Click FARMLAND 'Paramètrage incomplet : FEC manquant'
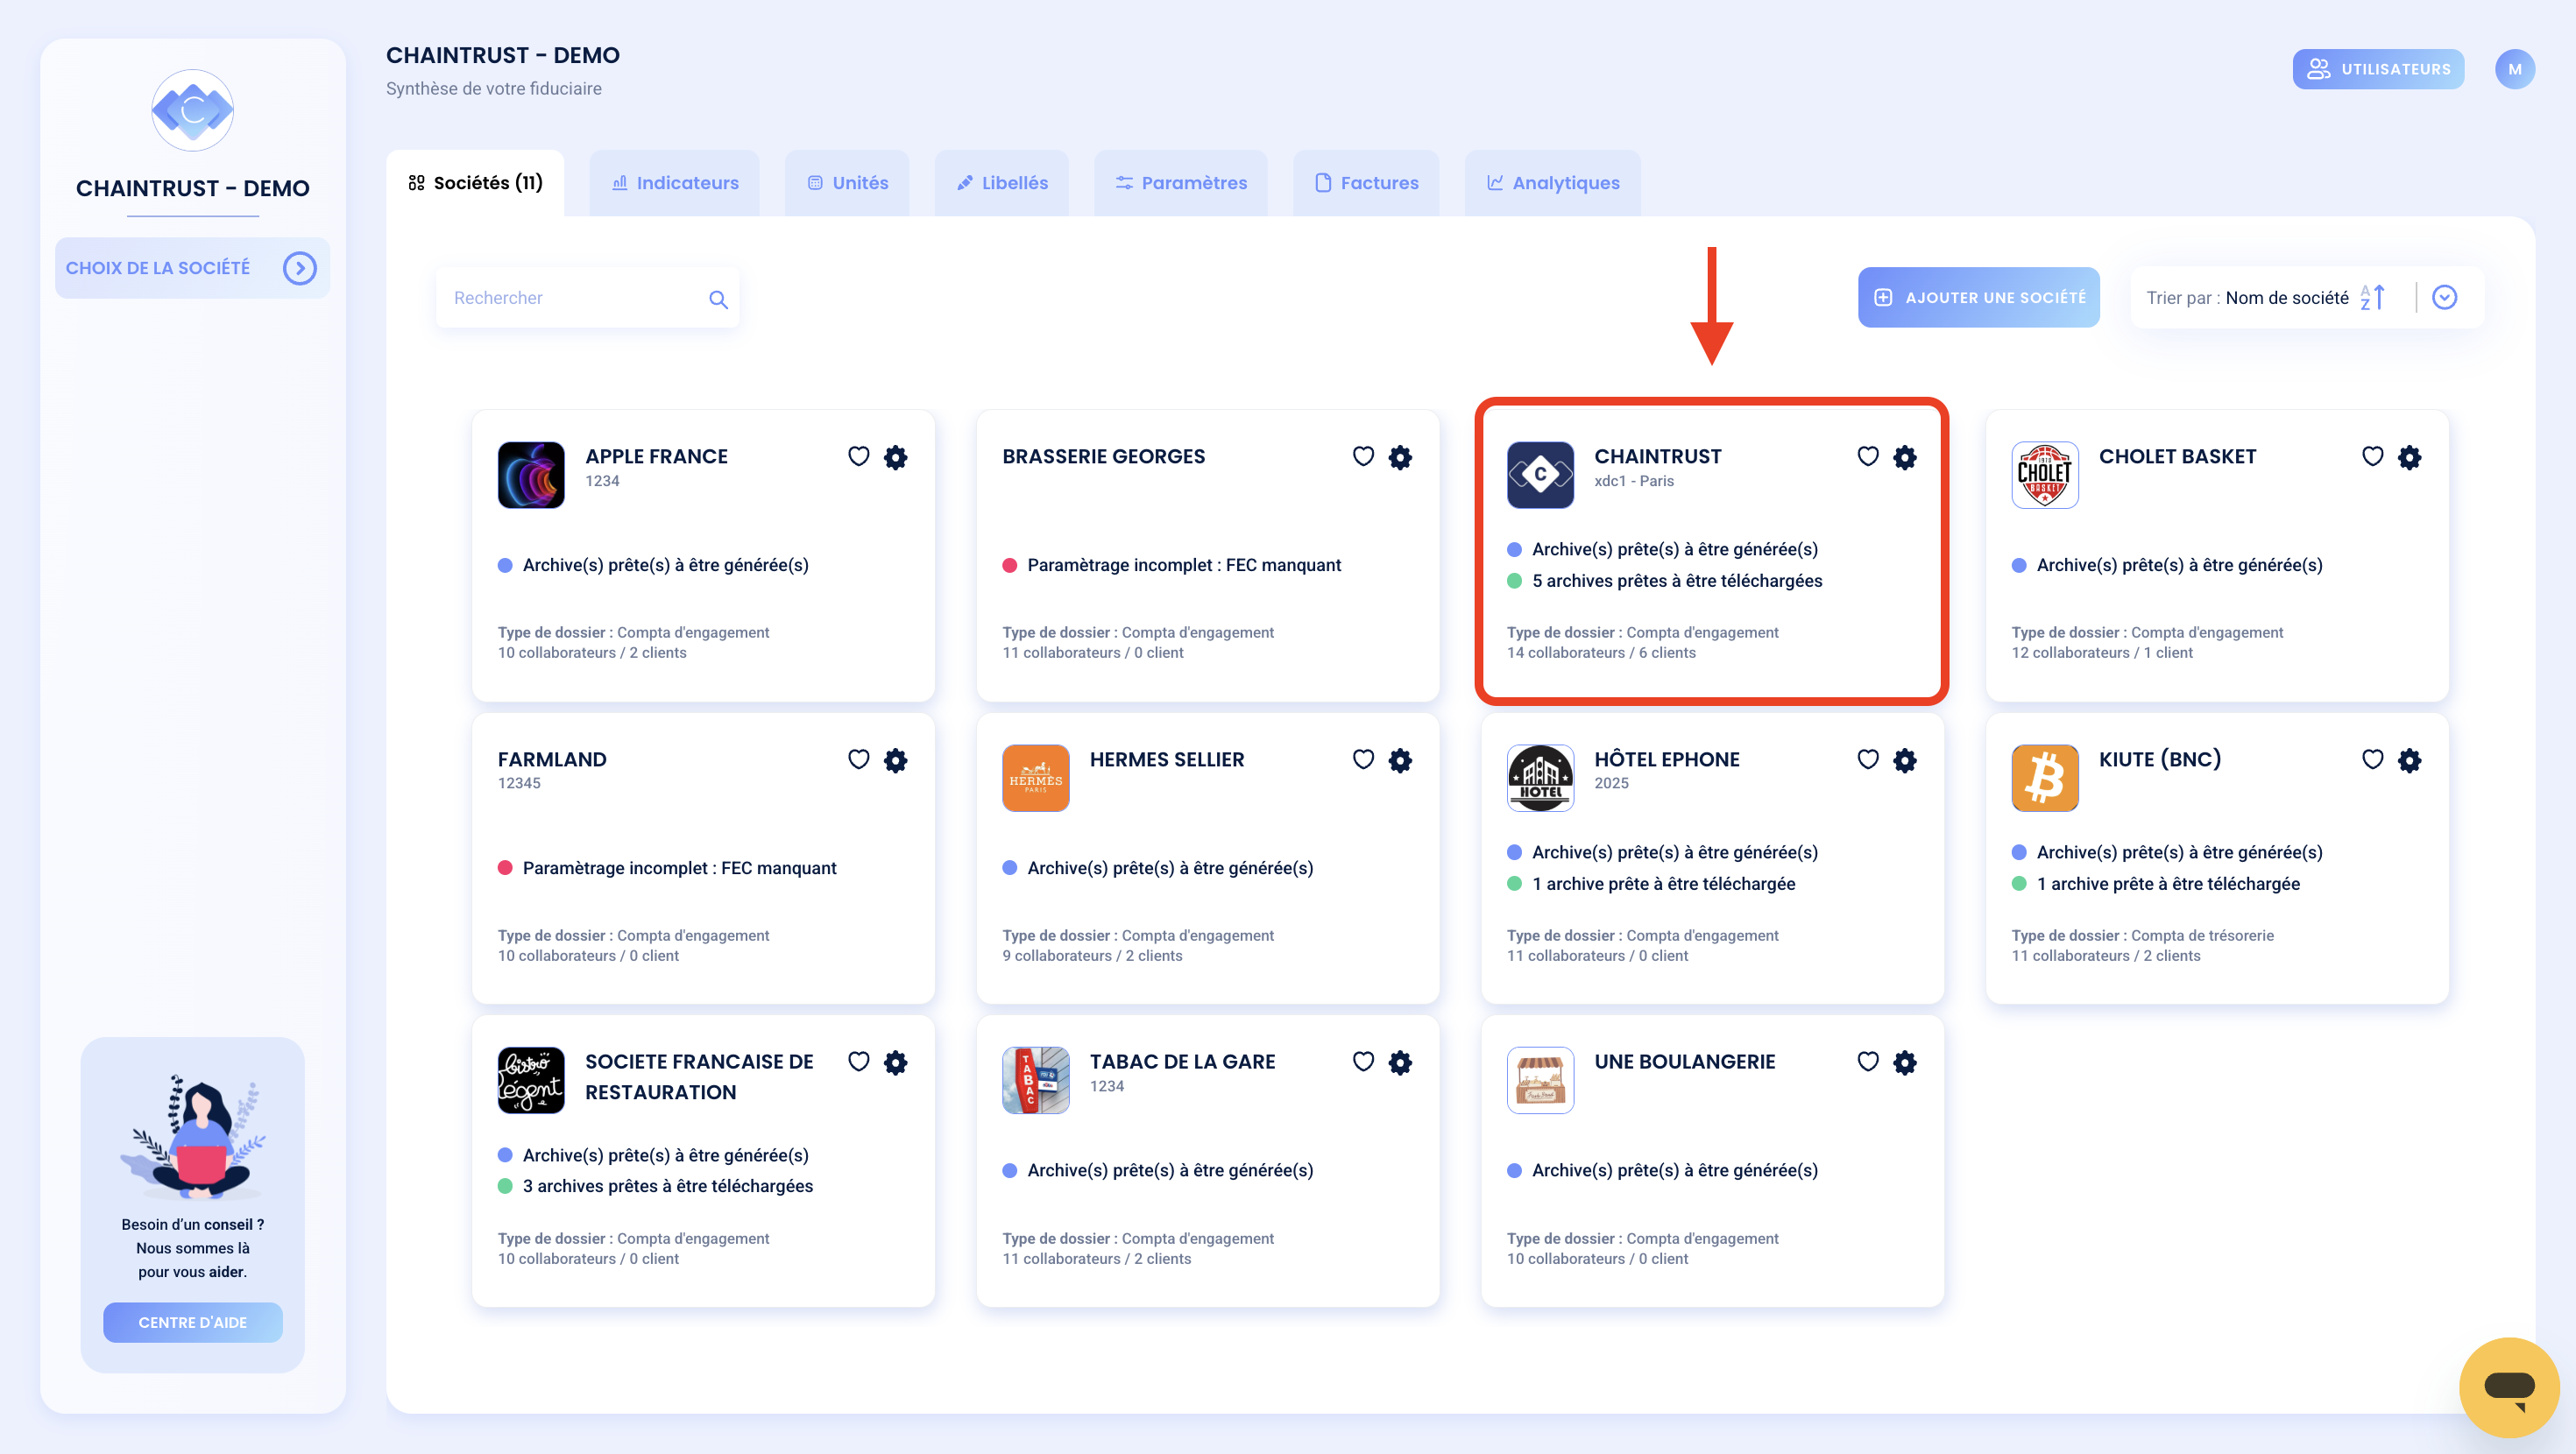Image resolution: width=2576 pixels, height=1454 pixels. coord(680,868)
